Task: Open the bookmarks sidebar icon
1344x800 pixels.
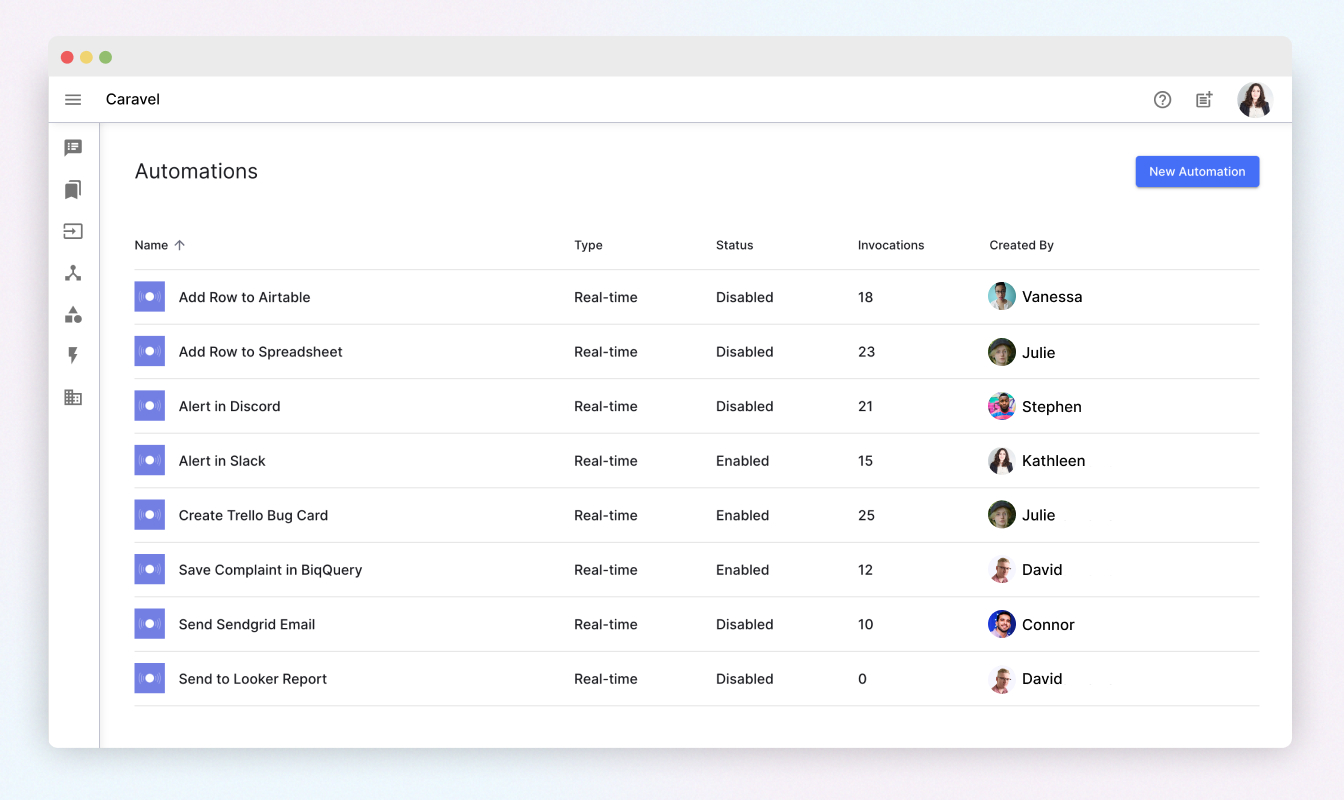Action: (73, 190)
